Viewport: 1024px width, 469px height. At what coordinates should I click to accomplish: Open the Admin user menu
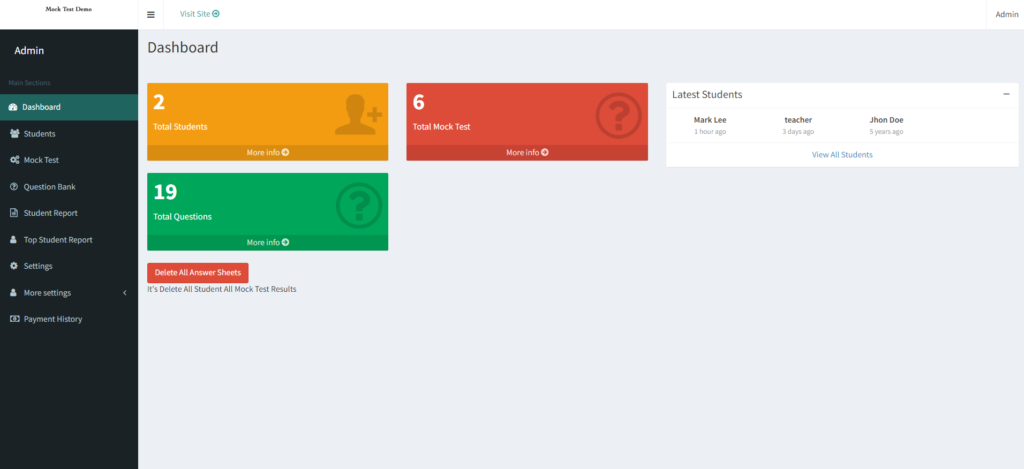[x=1006, y=14]
